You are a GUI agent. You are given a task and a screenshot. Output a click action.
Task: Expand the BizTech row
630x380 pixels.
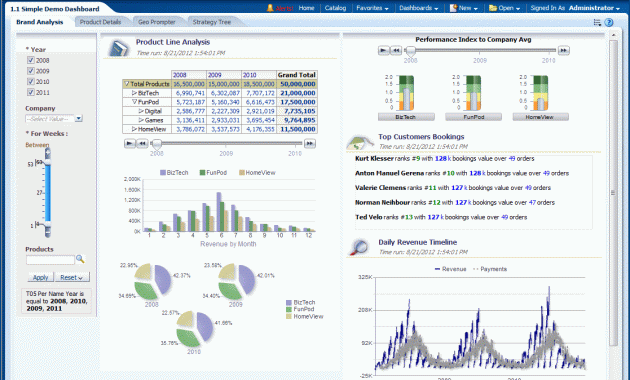135,93
